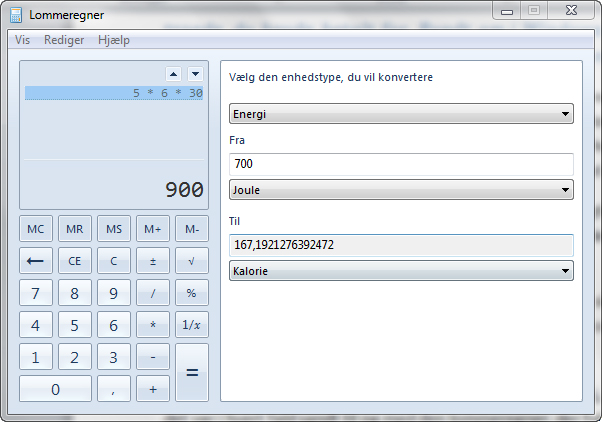This screenshot has height=422, width=602.
Task: Click the backspace arrow key
Action: (36, 262)
